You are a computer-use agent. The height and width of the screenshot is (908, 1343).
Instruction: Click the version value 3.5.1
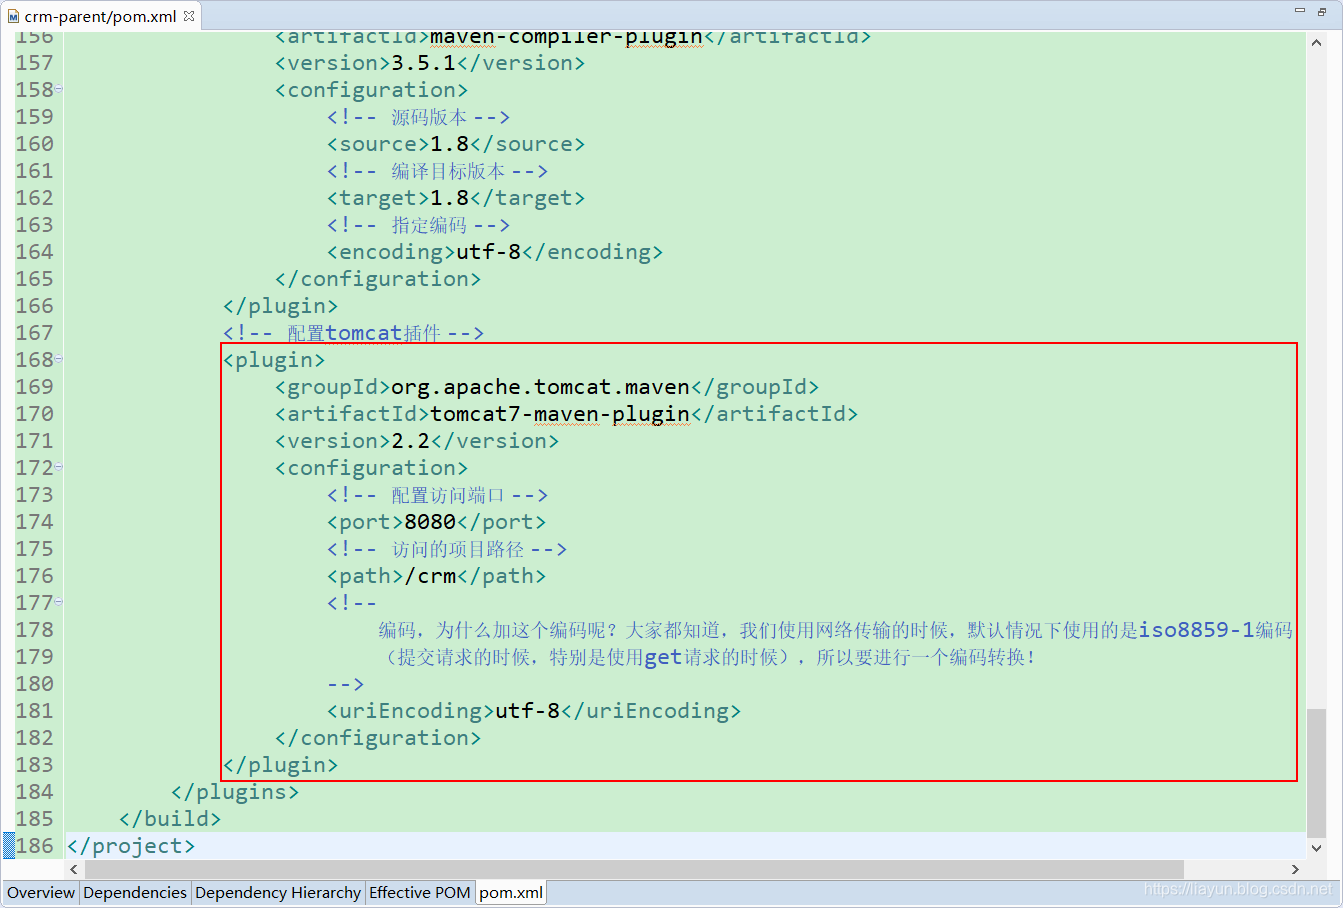click(423, 63)
